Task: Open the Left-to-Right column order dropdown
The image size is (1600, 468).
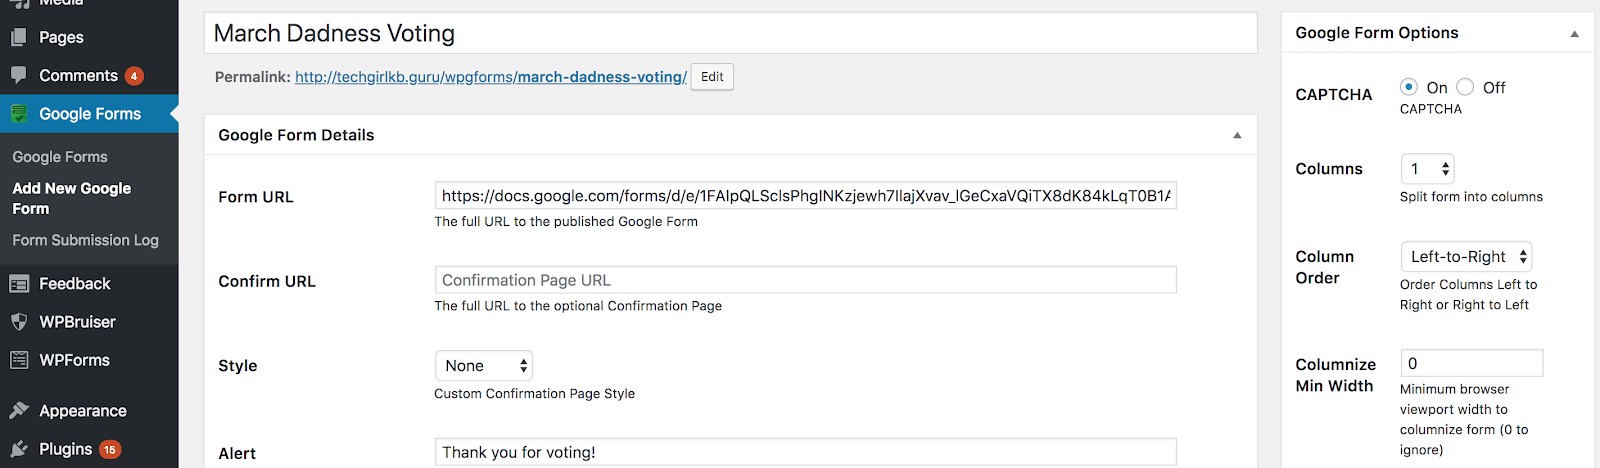Action: tap(1466, 257)
